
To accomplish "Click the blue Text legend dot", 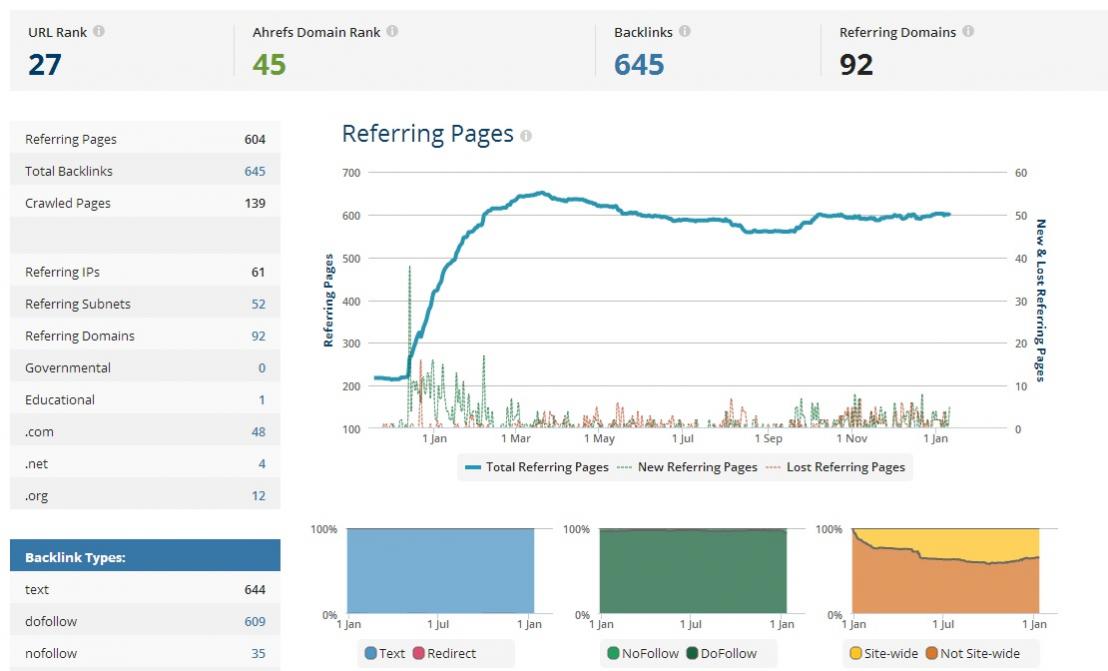I will [x=371, y=653].
